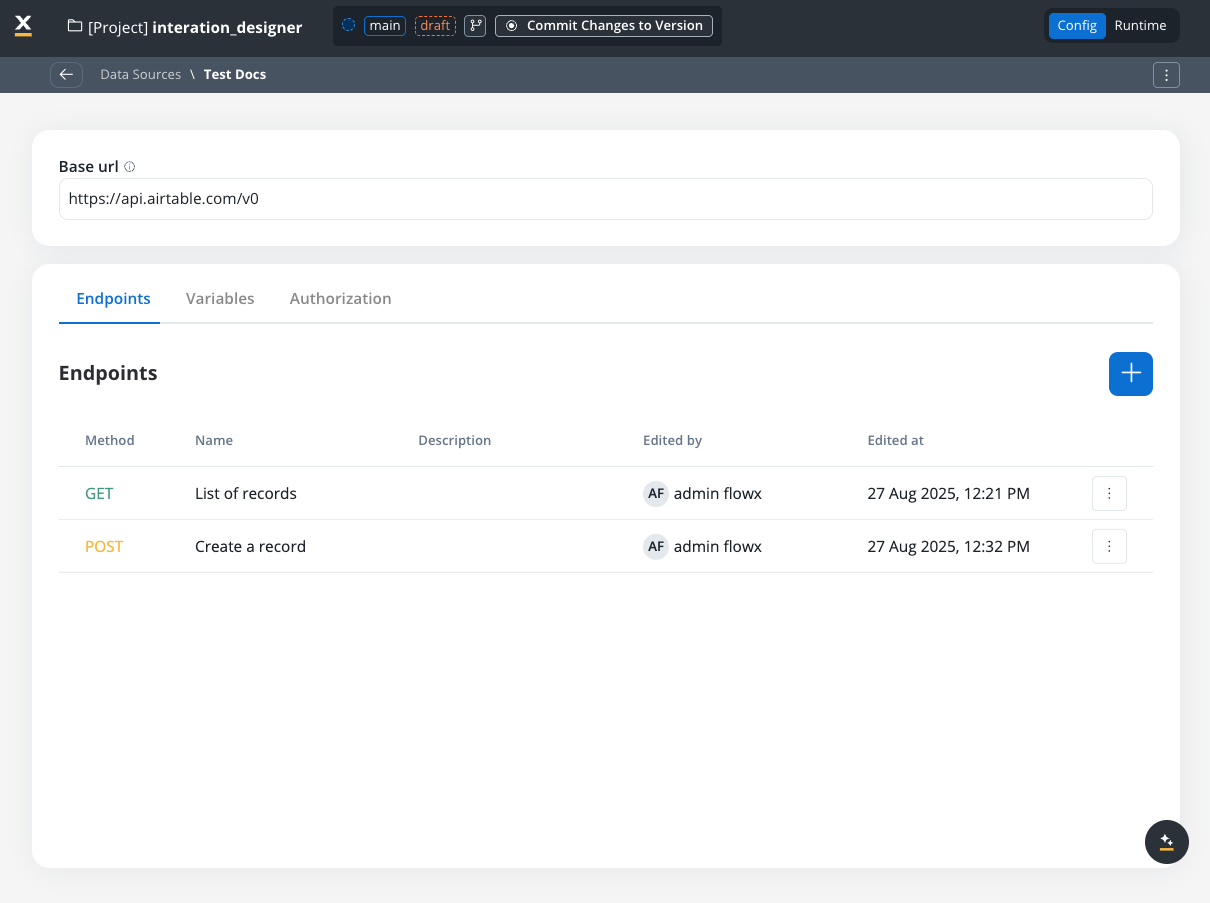Screen dimensions: 1210x903
Task: Select the Endpoints tab
Action: coord(113,299)
